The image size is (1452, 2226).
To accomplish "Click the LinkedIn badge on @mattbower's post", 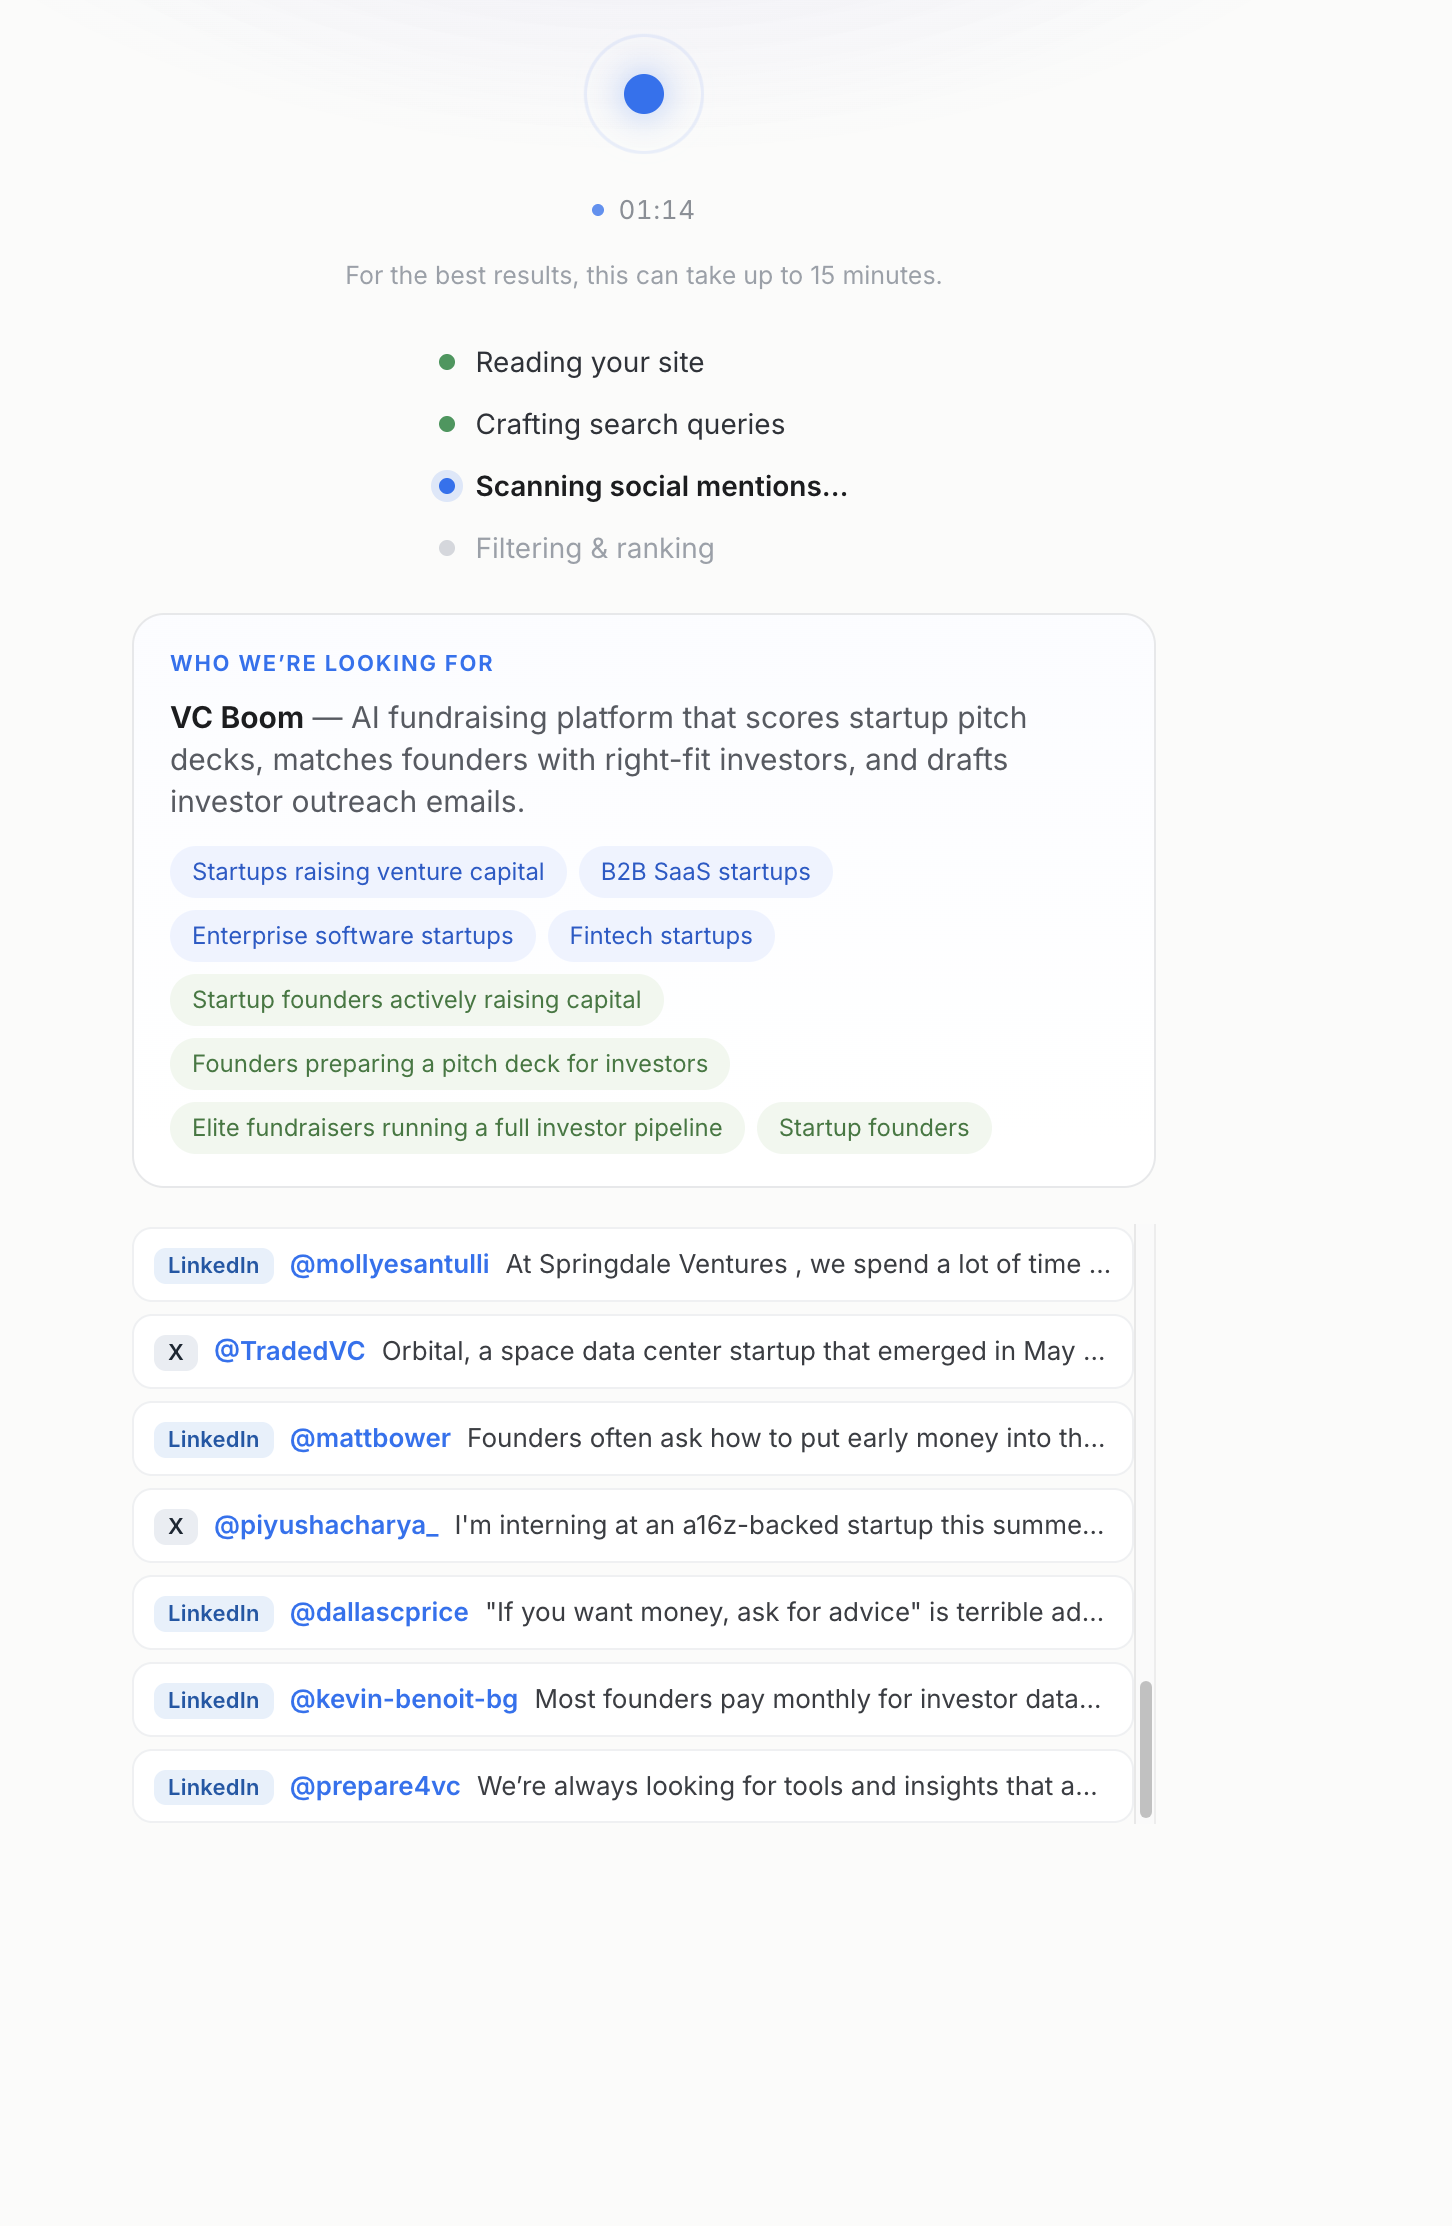I will pos(214,1439).
